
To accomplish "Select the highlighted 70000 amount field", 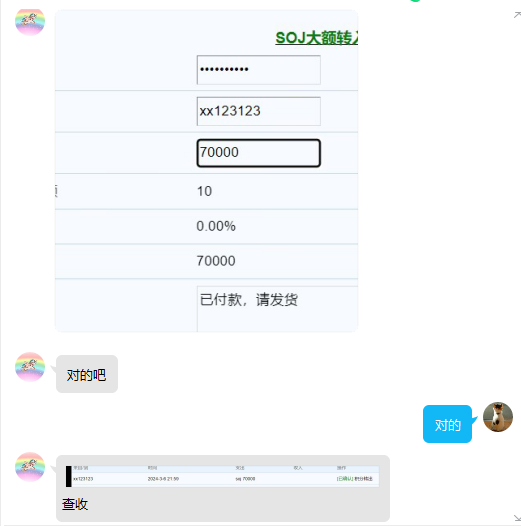I will 259,153.
